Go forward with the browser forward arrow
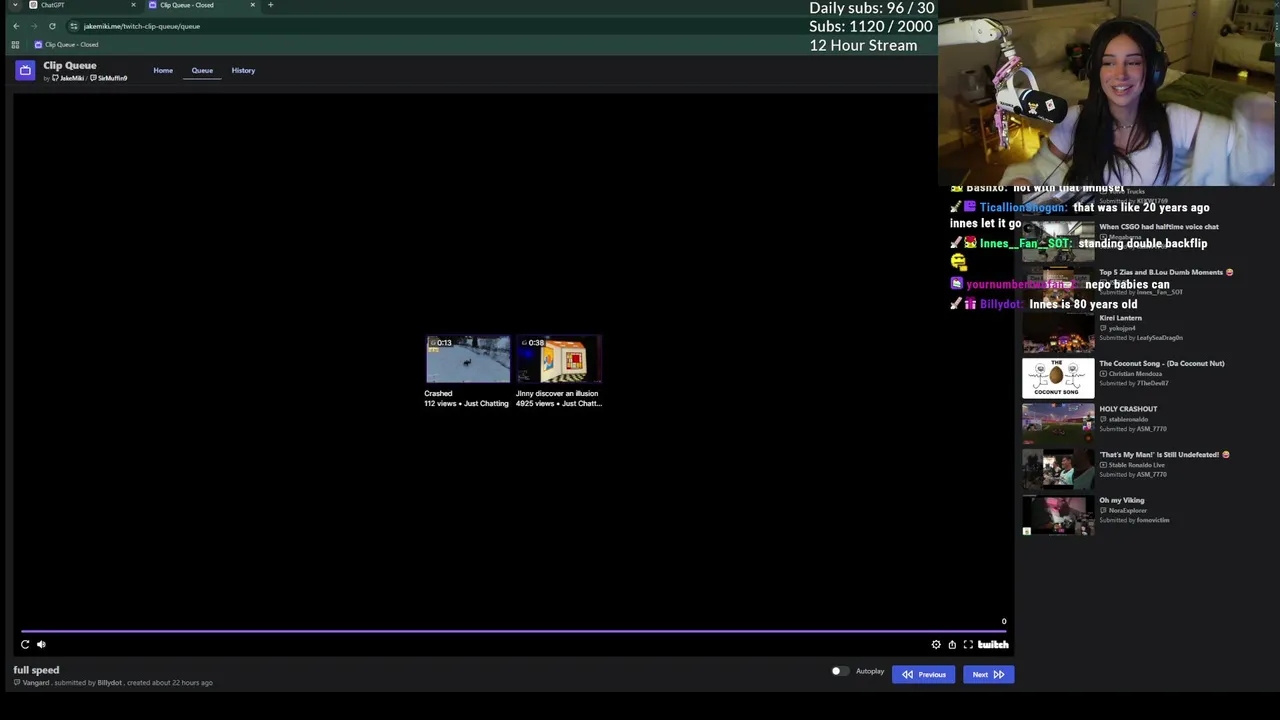1280x720 pixels. tap(34, 26)
